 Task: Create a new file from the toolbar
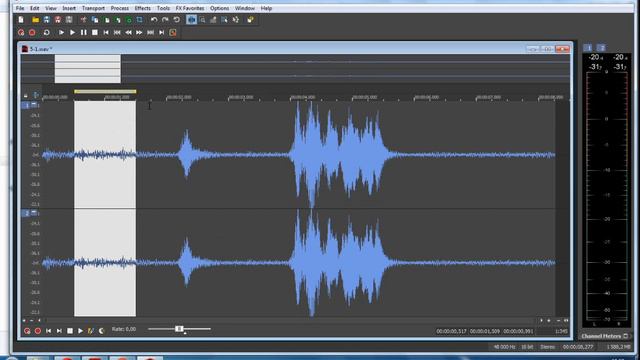[x=21, y=20]
